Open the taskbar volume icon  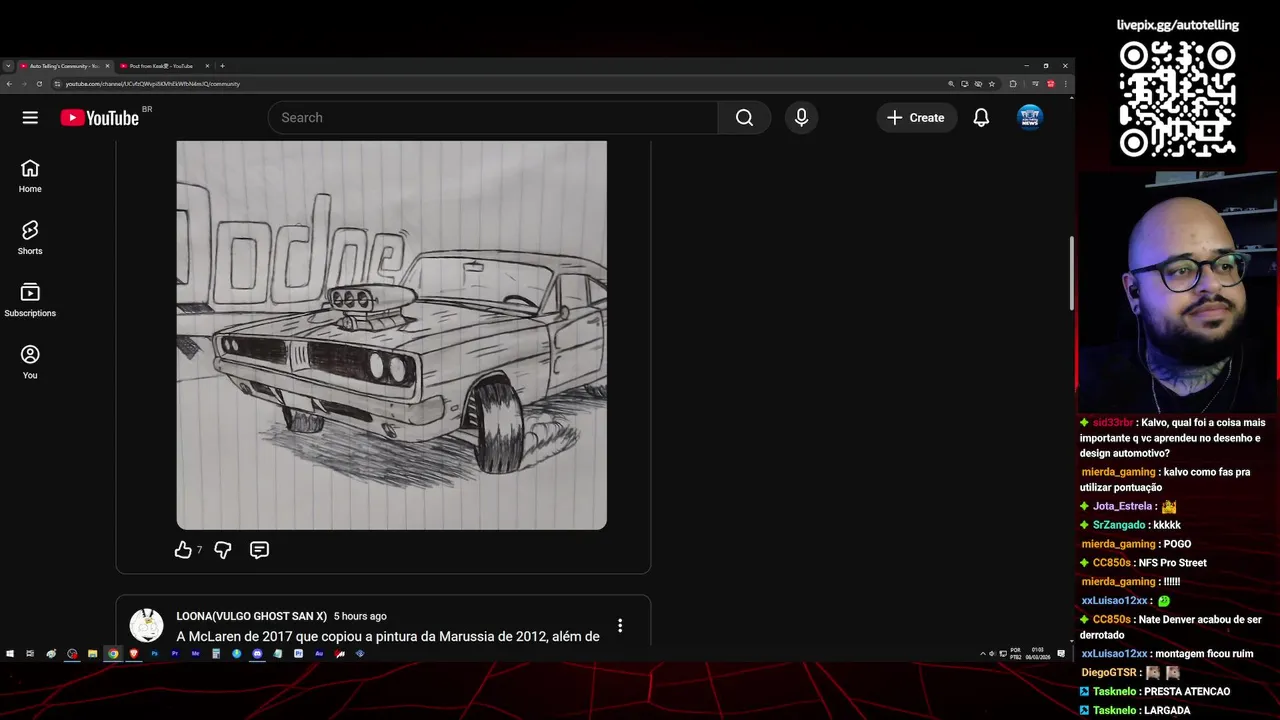coord(992,654)
